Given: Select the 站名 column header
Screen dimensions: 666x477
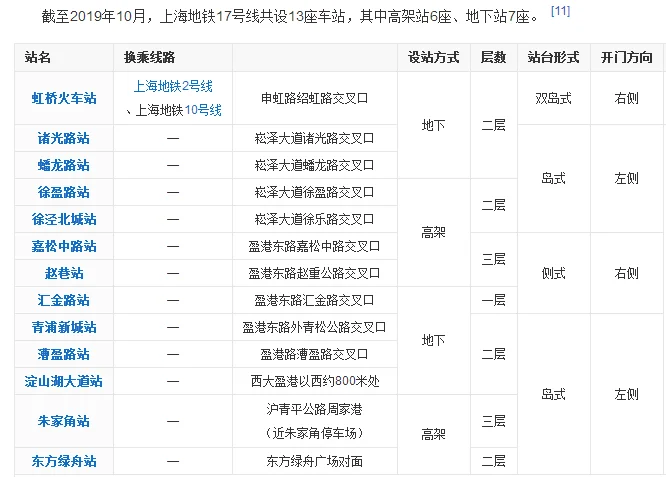Looking at the screenshot, I should coord(64,57).
